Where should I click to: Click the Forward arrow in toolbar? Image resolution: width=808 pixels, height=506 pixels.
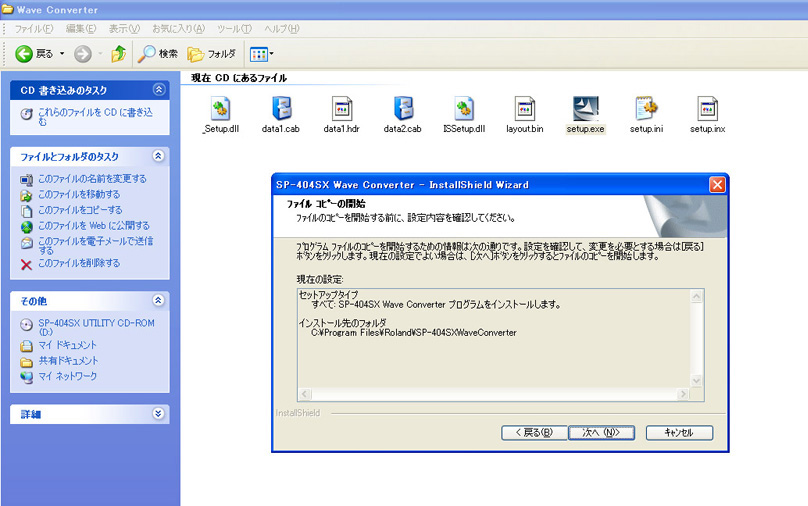click(x=82, y=54)
